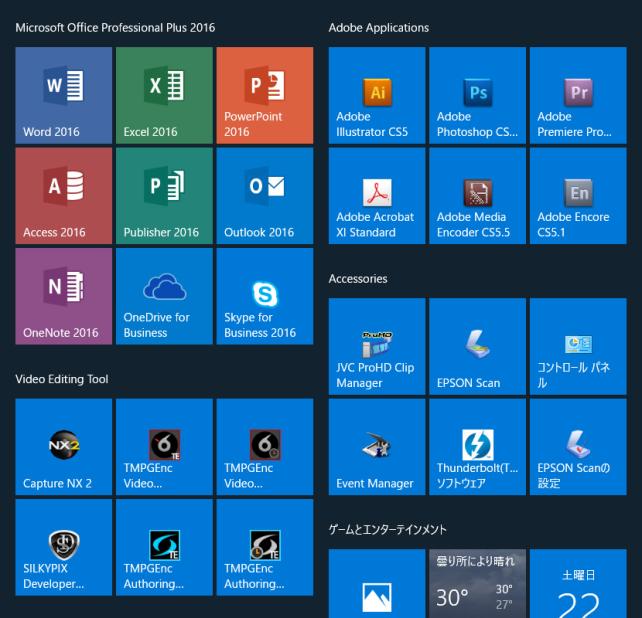This screenshot has width=642, height=618.
Task: Open the Word 2016 tile
Action: point(63,95)
